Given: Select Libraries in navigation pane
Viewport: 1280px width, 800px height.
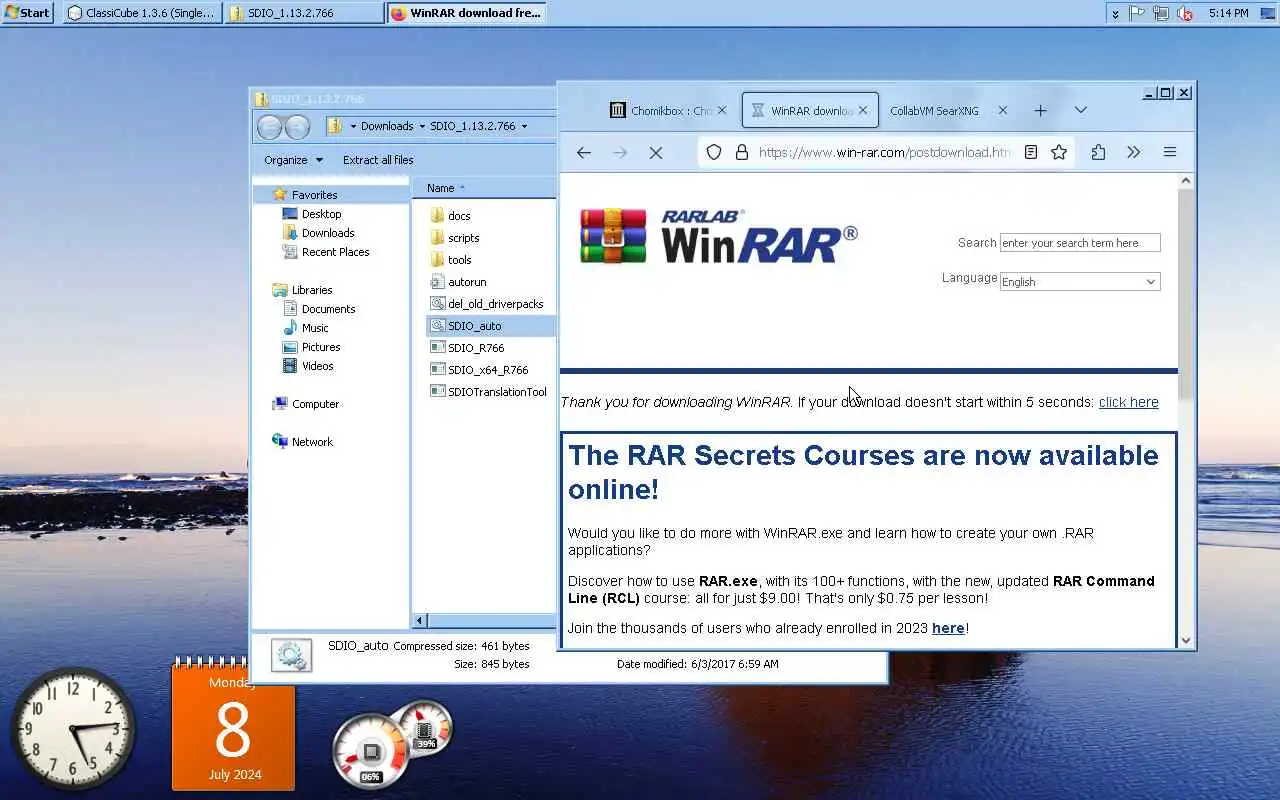Looking at the screenshot, I should point(311,290).
